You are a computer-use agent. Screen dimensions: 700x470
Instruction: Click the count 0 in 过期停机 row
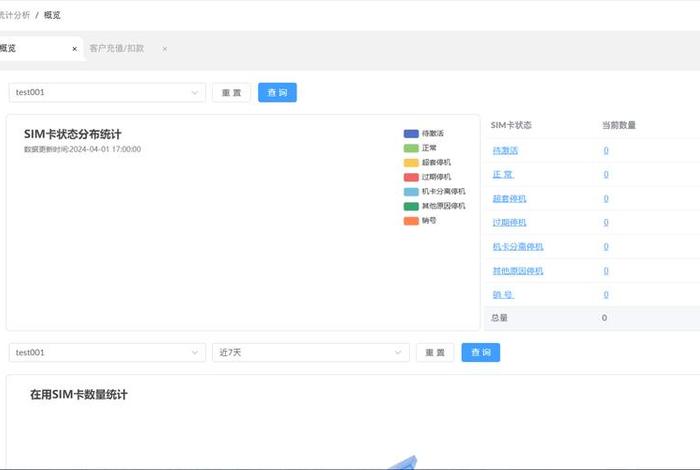(x=606, y=222)
